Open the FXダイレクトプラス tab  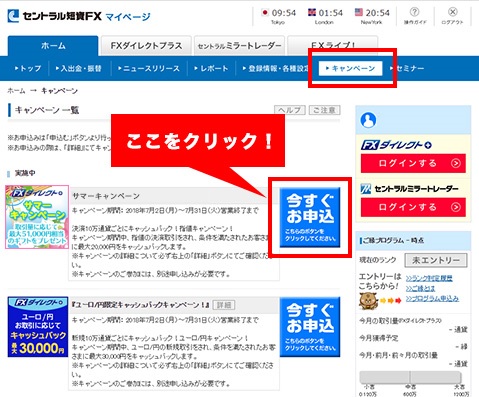146,46
